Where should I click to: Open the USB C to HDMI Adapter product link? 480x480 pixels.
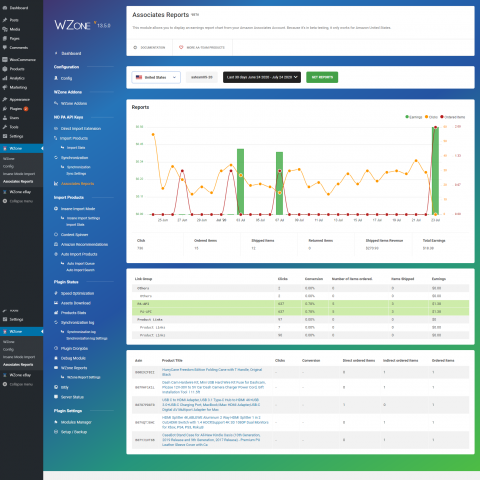click(211, 405)
